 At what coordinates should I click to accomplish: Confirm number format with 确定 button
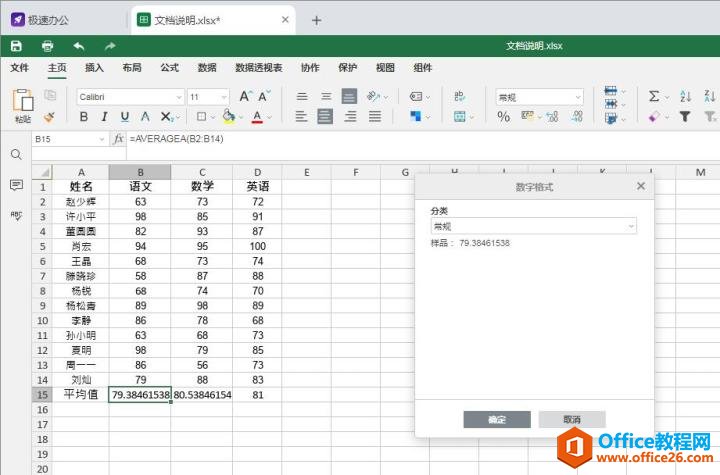click(497, 419)
